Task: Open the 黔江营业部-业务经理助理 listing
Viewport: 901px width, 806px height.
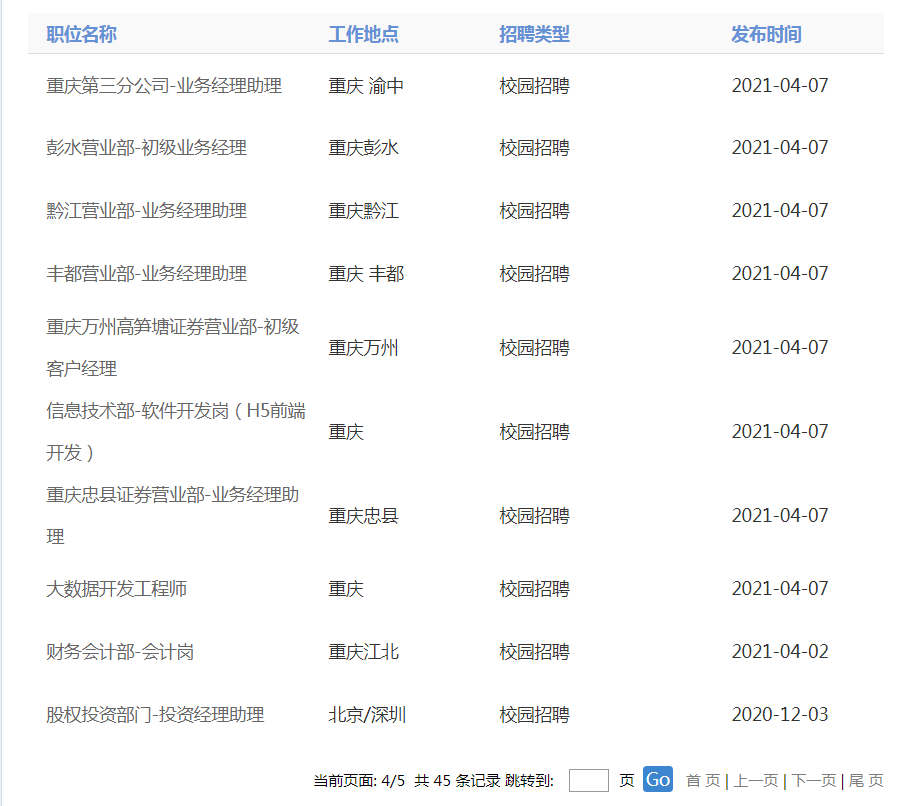Action: coord(146,211)
